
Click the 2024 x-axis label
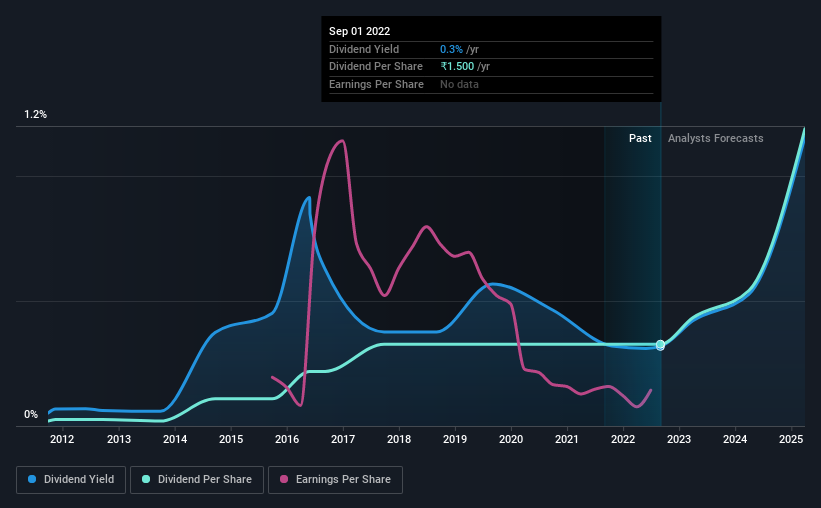coord(735,439)
